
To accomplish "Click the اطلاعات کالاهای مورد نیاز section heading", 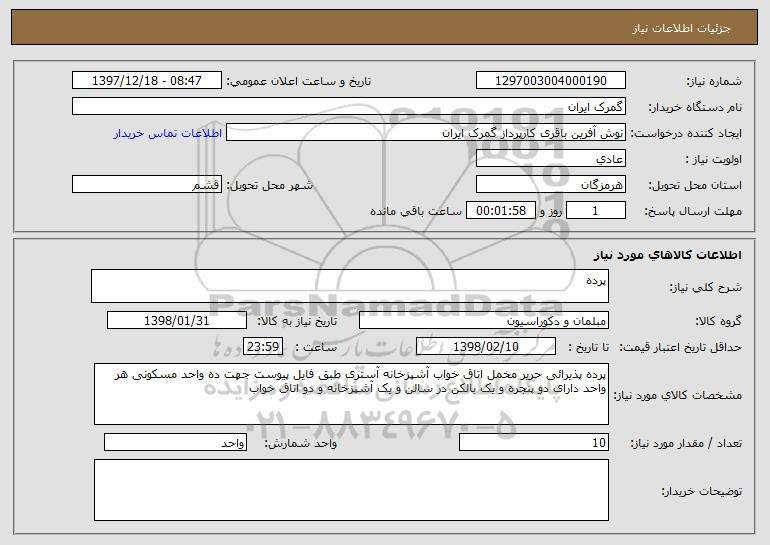I will [667, 255].
